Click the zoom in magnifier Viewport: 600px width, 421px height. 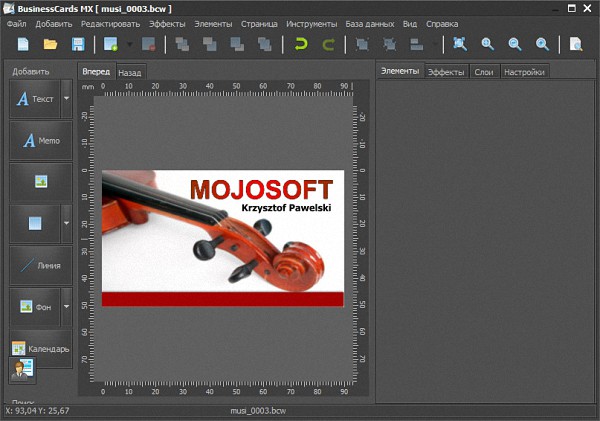coord(488,44)
